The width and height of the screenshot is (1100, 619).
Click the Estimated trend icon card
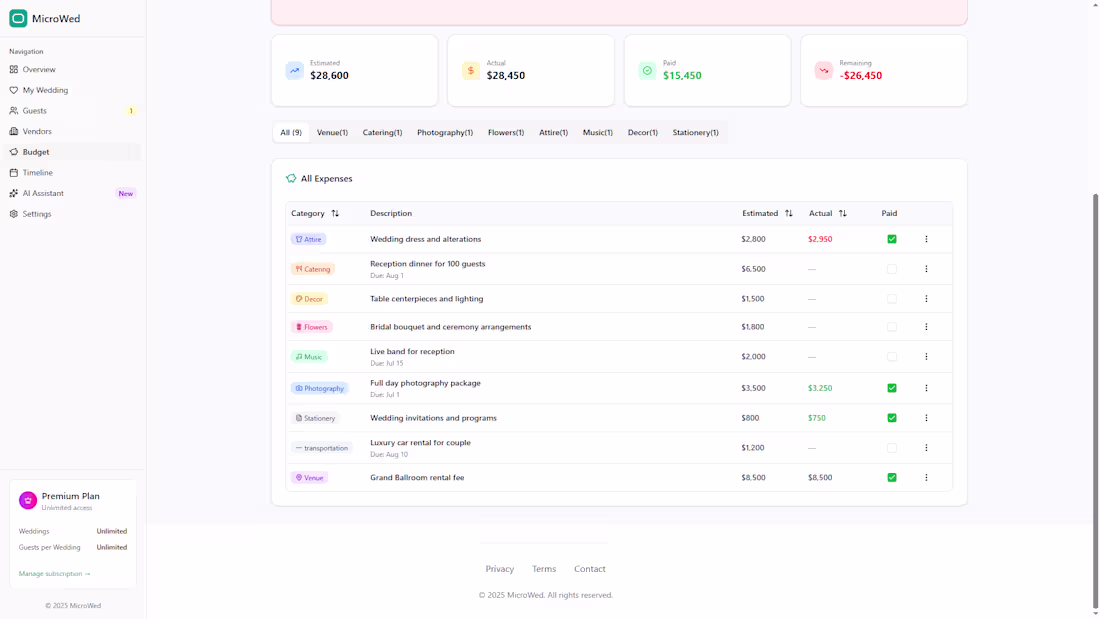[295, 70]
